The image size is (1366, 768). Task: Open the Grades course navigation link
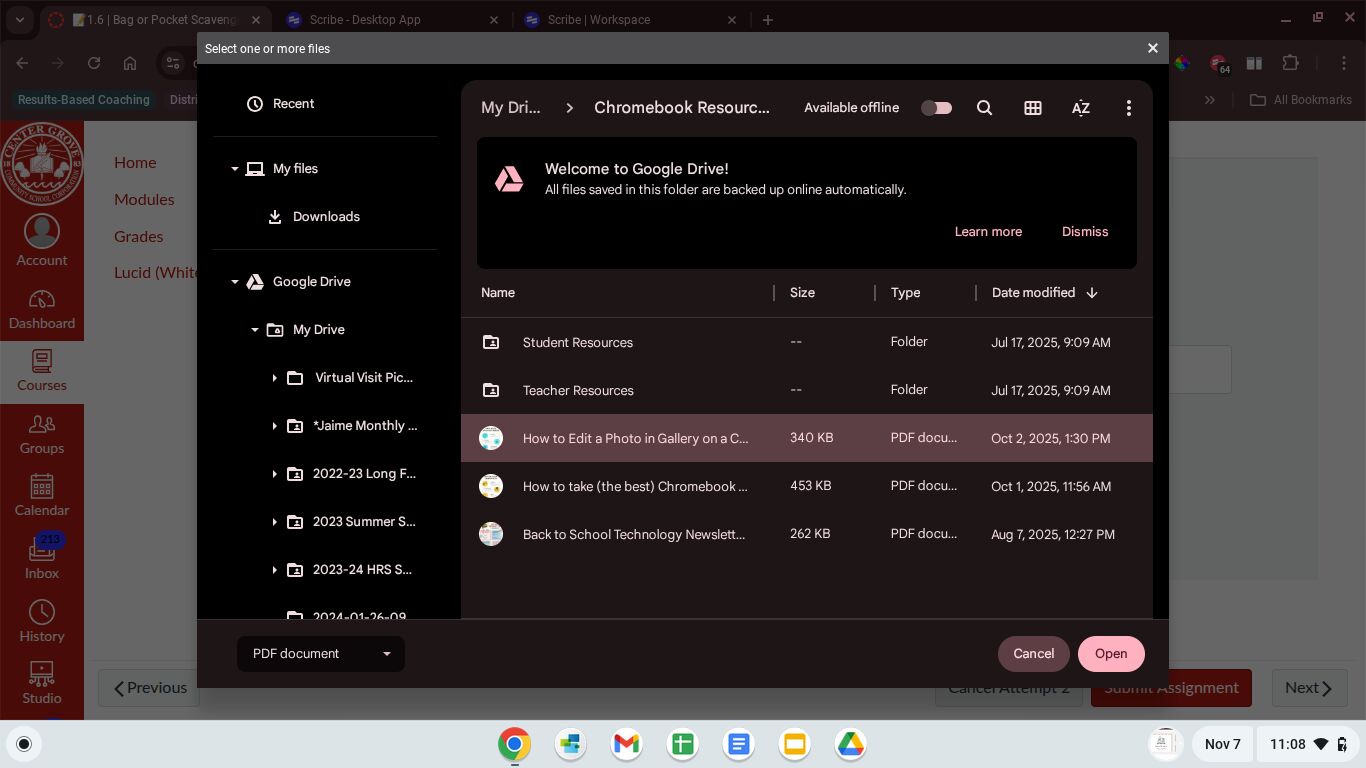139,237
